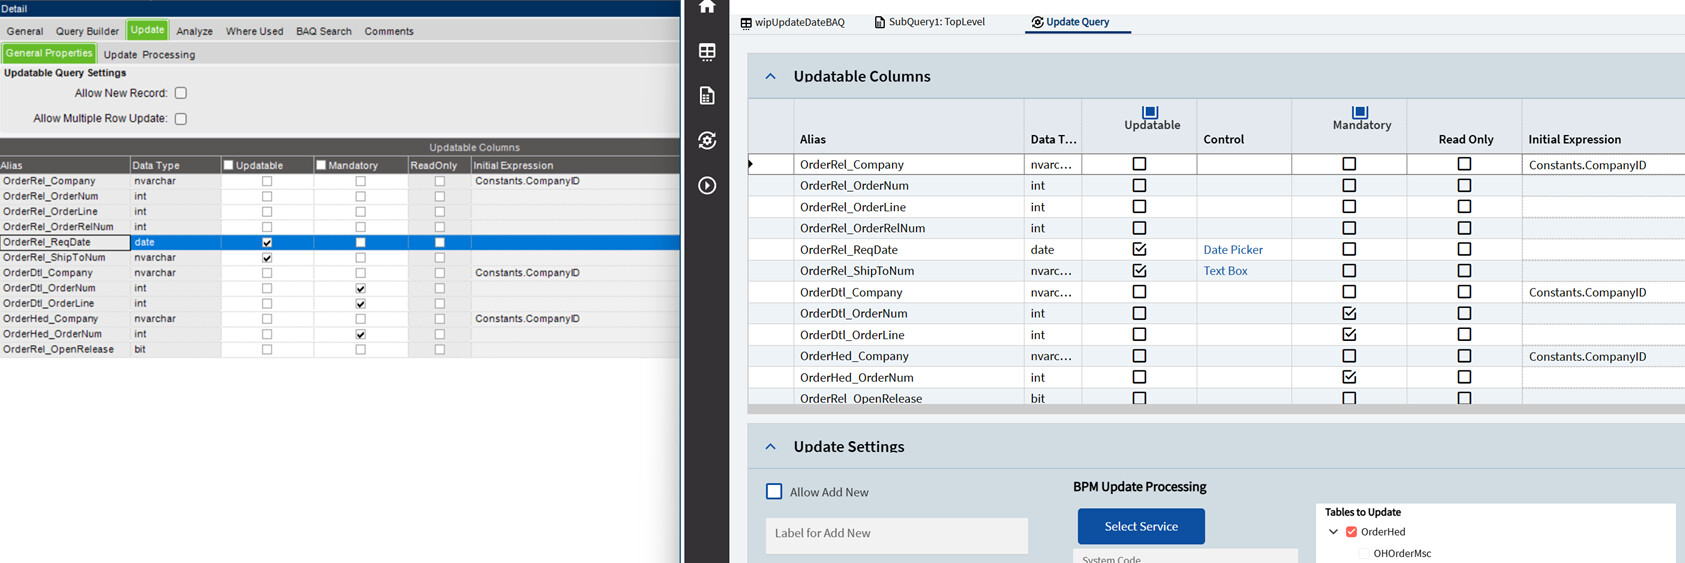Uncheck Updatable for OrderRel_ReqDate in the right grid
Viewport: 1685px width, 563px height.
[1139, 249]
